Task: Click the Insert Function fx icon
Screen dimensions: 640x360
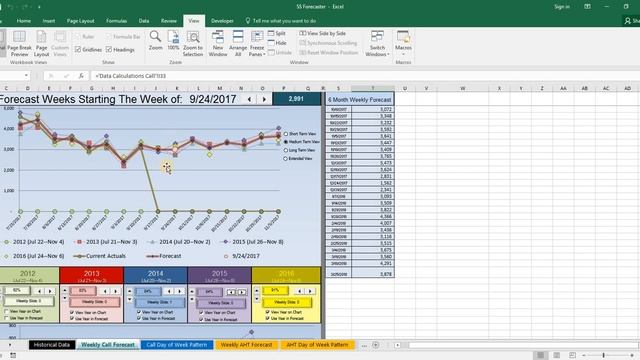Action: 81,76
